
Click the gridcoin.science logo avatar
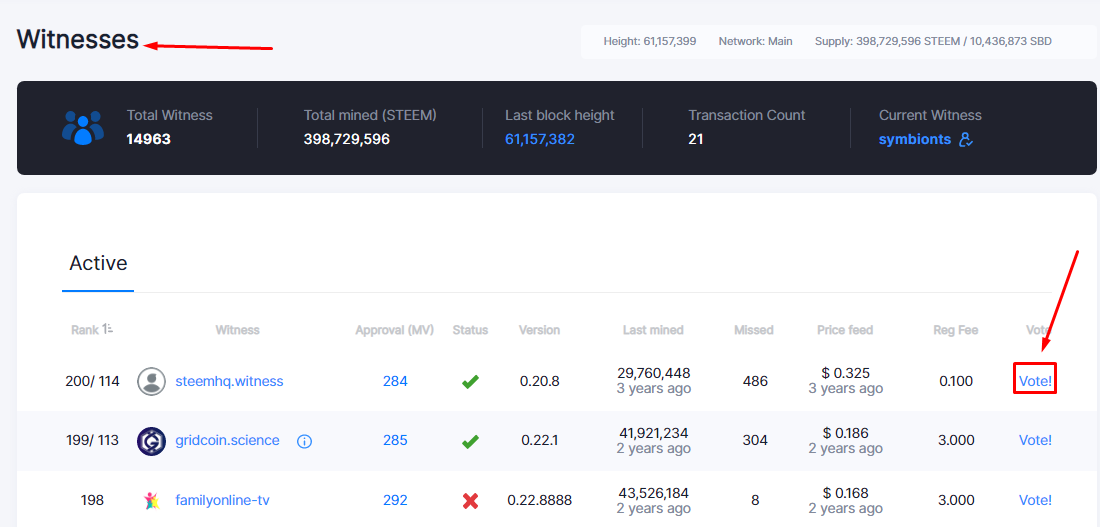coord(152,441)
